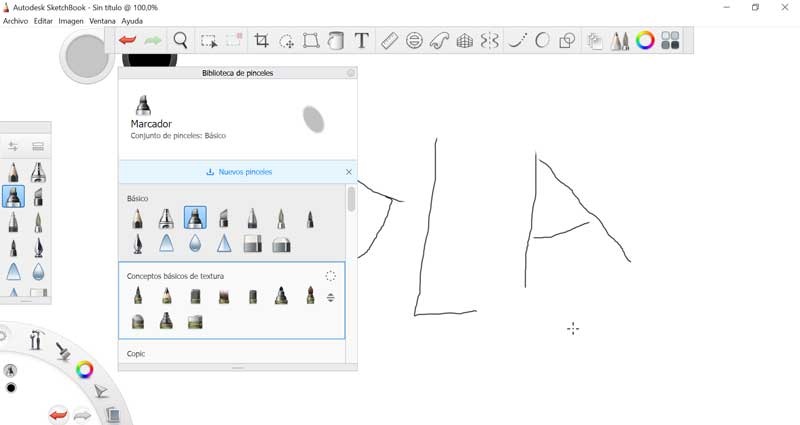Open the color wheel in the lagoon
Image resolution: width=800 pixels, height=425 pixels.
pyautogui.click(x=84, y=369)
